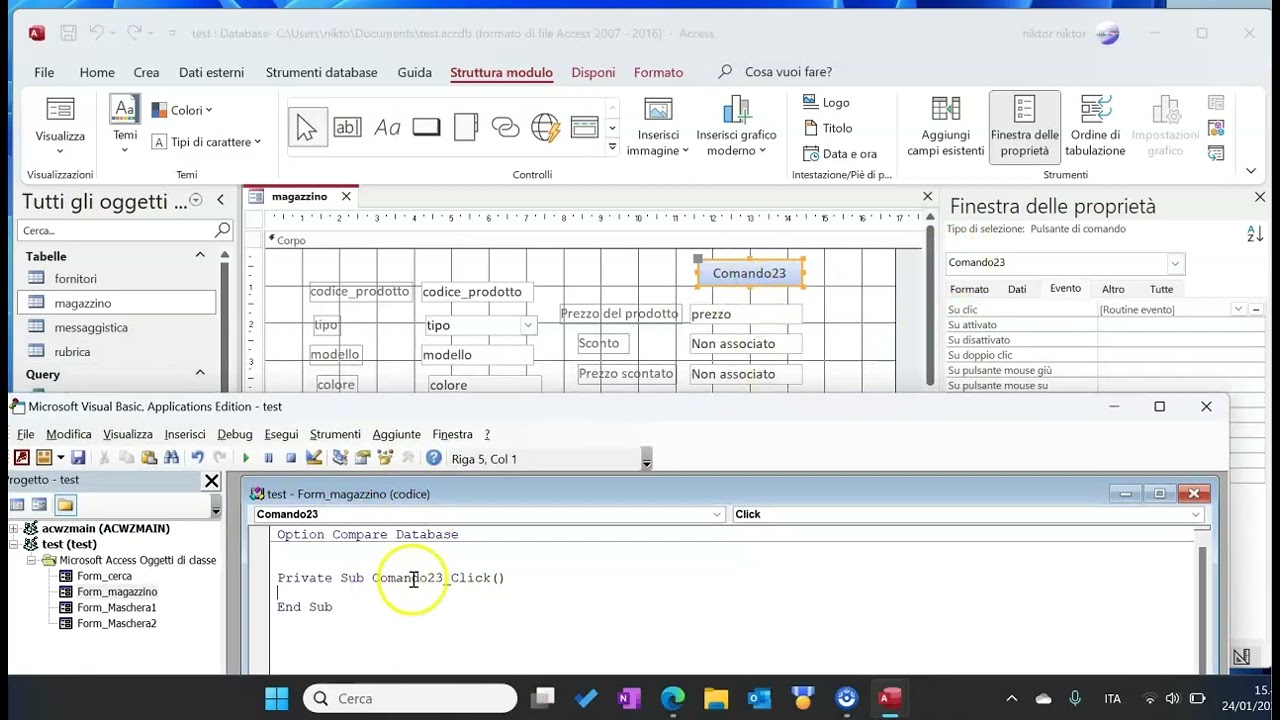Toggle Finestra delle proprietà button
Screen dimensions: 1280x720
click(1024, 126)
